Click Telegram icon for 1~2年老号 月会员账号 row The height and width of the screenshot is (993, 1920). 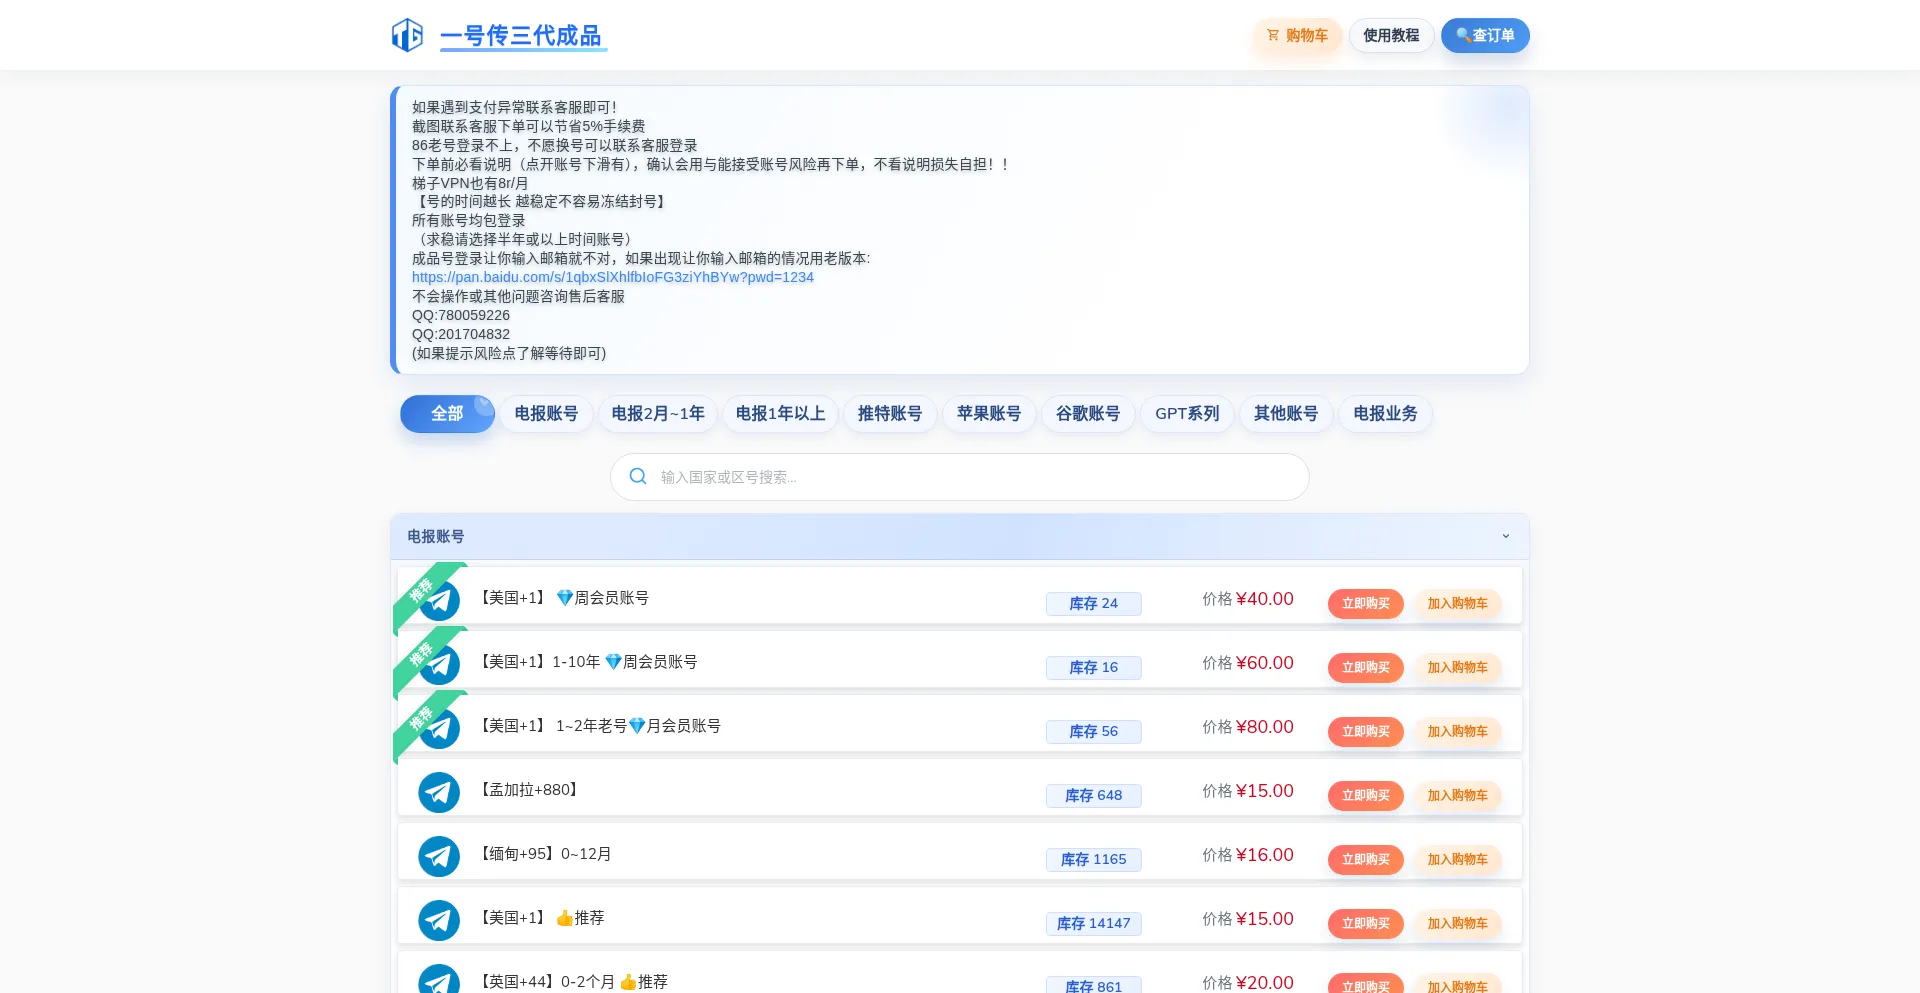(x=439, y=729)
